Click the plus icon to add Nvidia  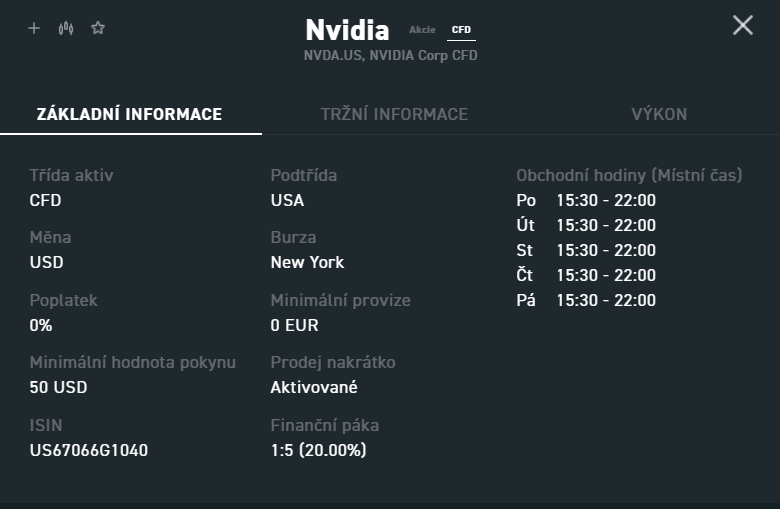coord(34,28)
